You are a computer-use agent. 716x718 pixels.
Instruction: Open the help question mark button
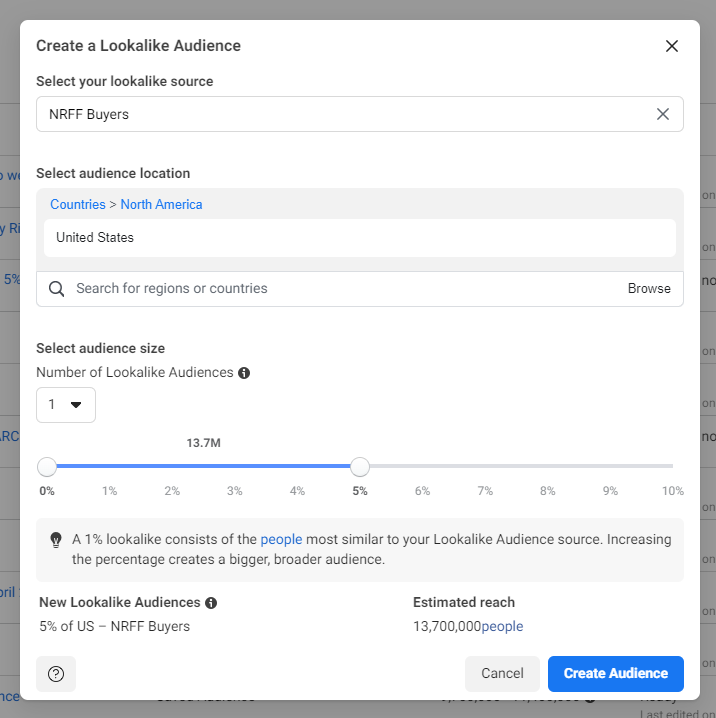point(56,674)
